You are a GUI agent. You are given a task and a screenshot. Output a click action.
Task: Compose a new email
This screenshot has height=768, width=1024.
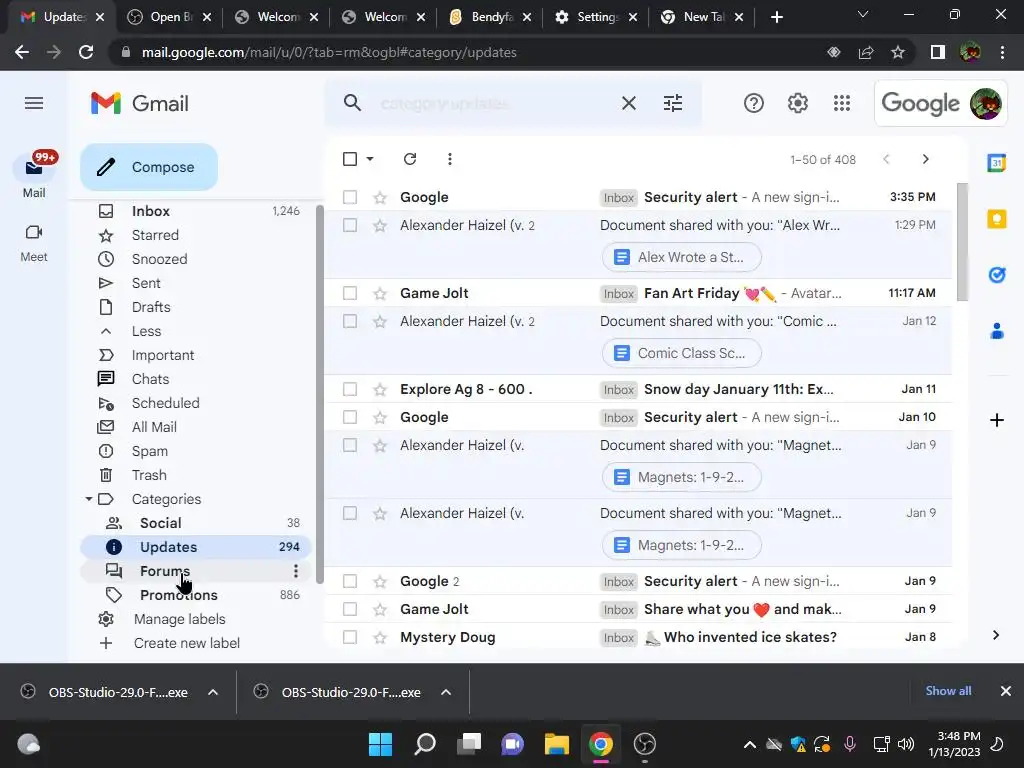pyautogui.click(x=149, y=167)
